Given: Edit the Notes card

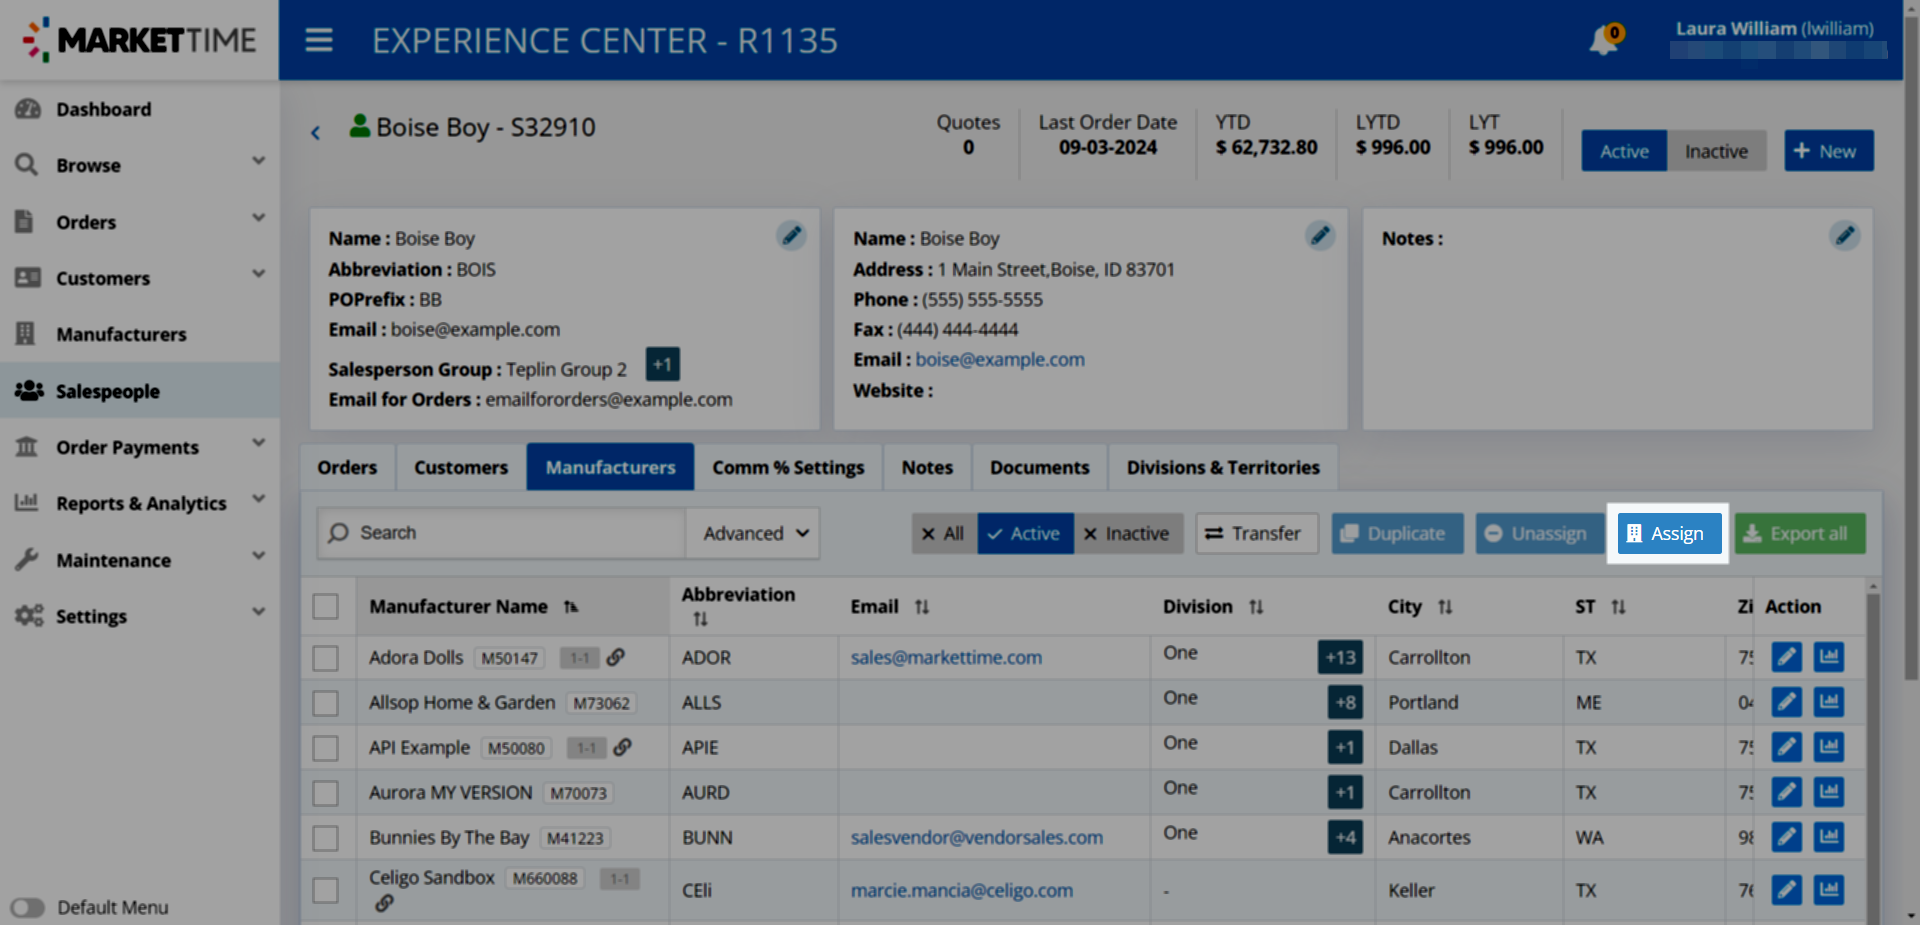Looking at the screenshot, I should click(1844, 235).
